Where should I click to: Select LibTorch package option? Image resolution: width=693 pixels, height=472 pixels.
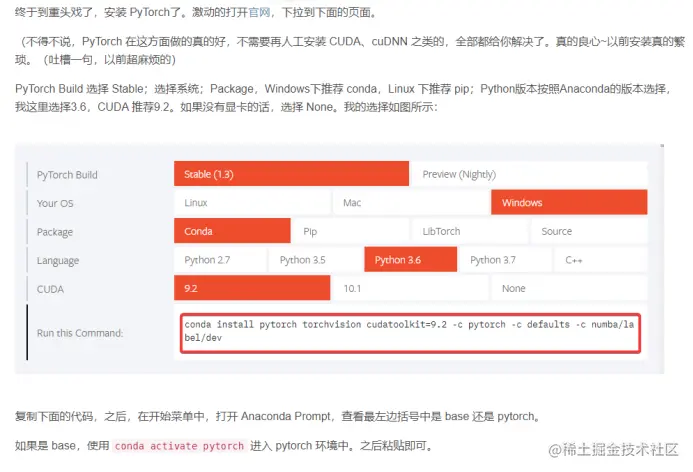point(469,231)
